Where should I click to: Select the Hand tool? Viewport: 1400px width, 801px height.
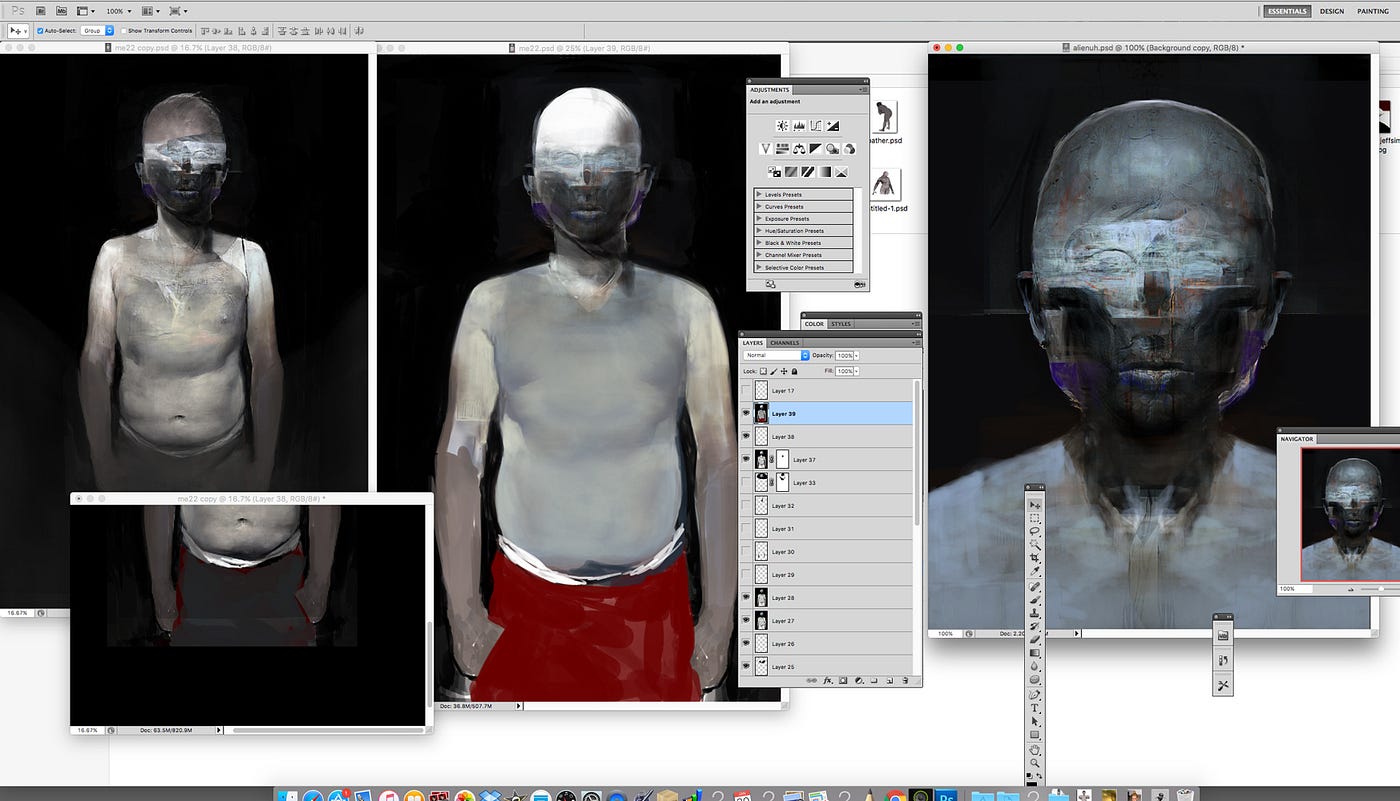point(1035,750)
